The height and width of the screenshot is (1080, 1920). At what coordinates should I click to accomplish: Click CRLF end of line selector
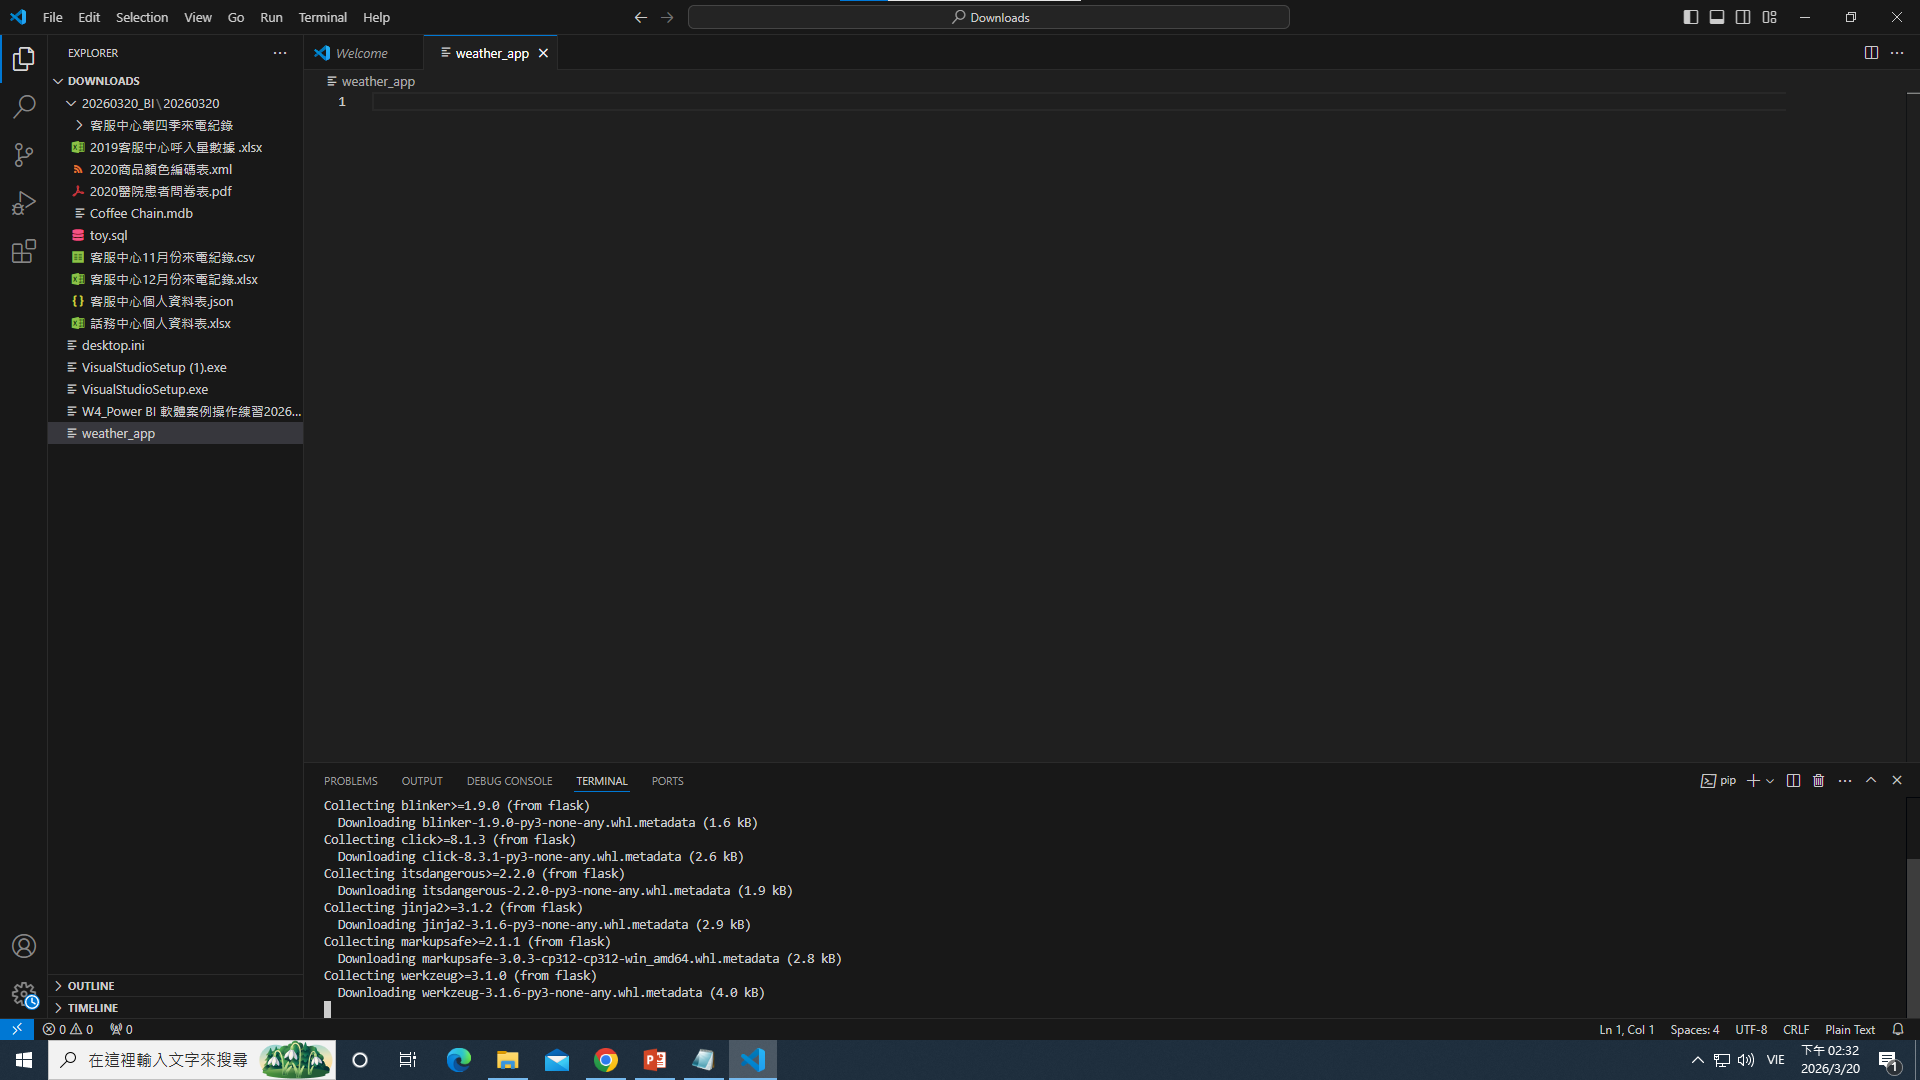tap(1795, 1030)
